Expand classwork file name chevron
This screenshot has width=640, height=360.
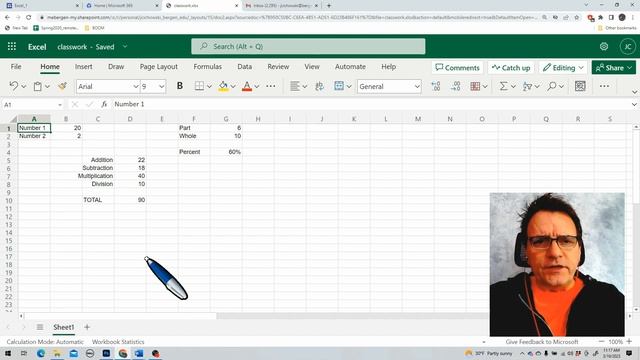(125, 47)
